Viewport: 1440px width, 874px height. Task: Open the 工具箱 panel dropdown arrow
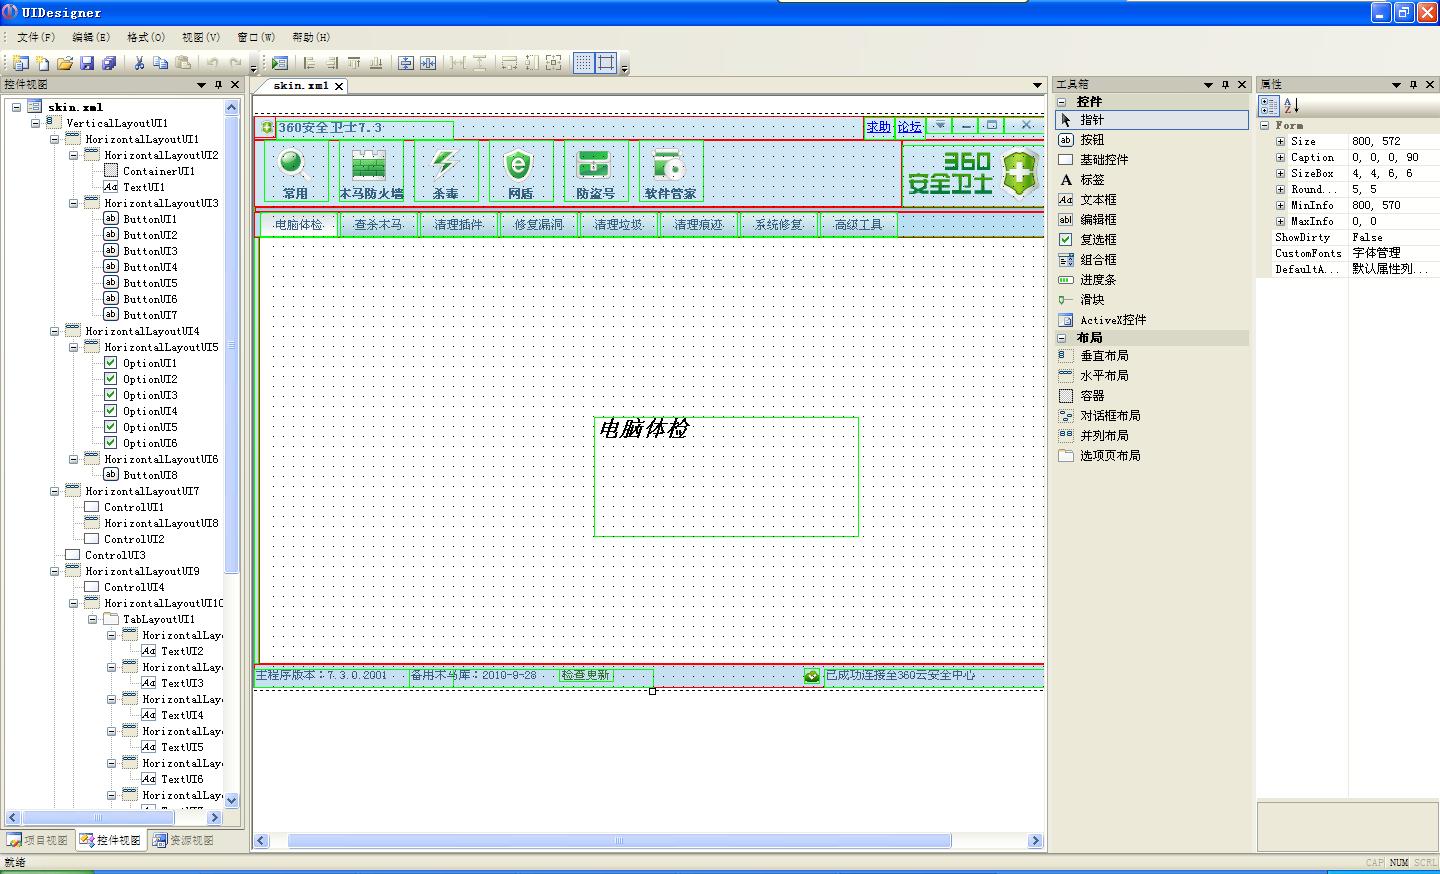1208,85
